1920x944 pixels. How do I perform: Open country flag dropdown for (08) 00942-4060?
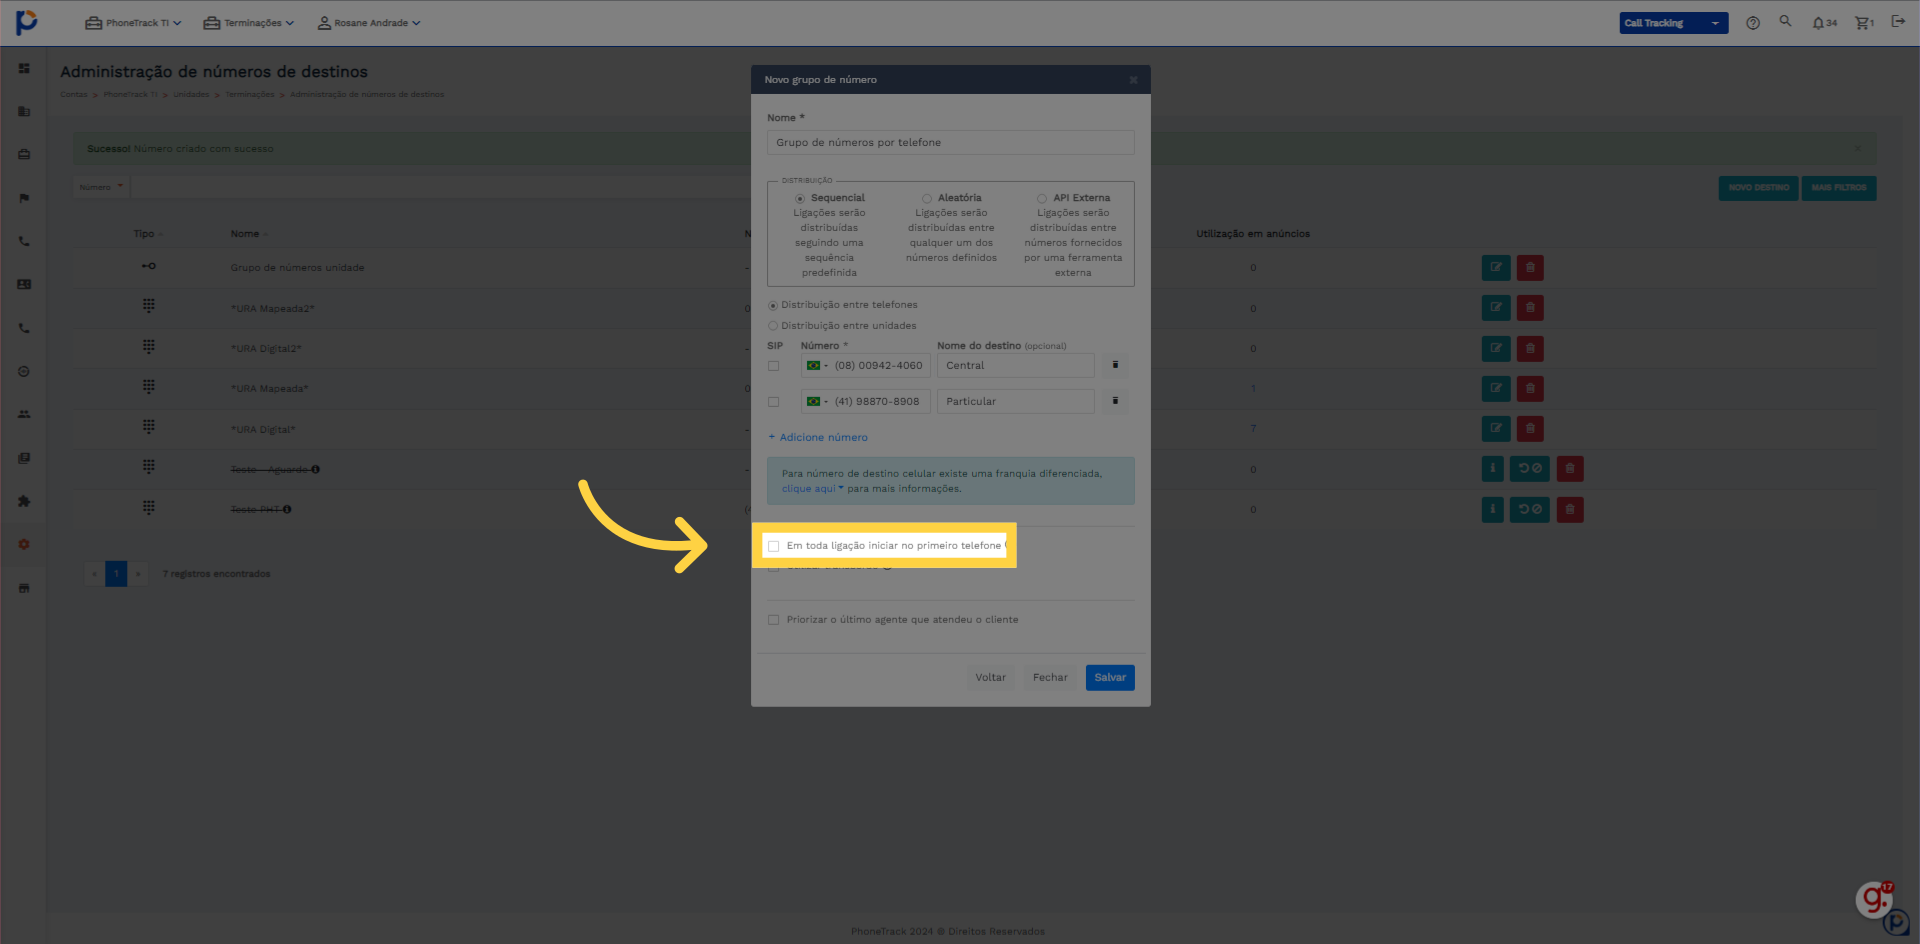(817, 366)
